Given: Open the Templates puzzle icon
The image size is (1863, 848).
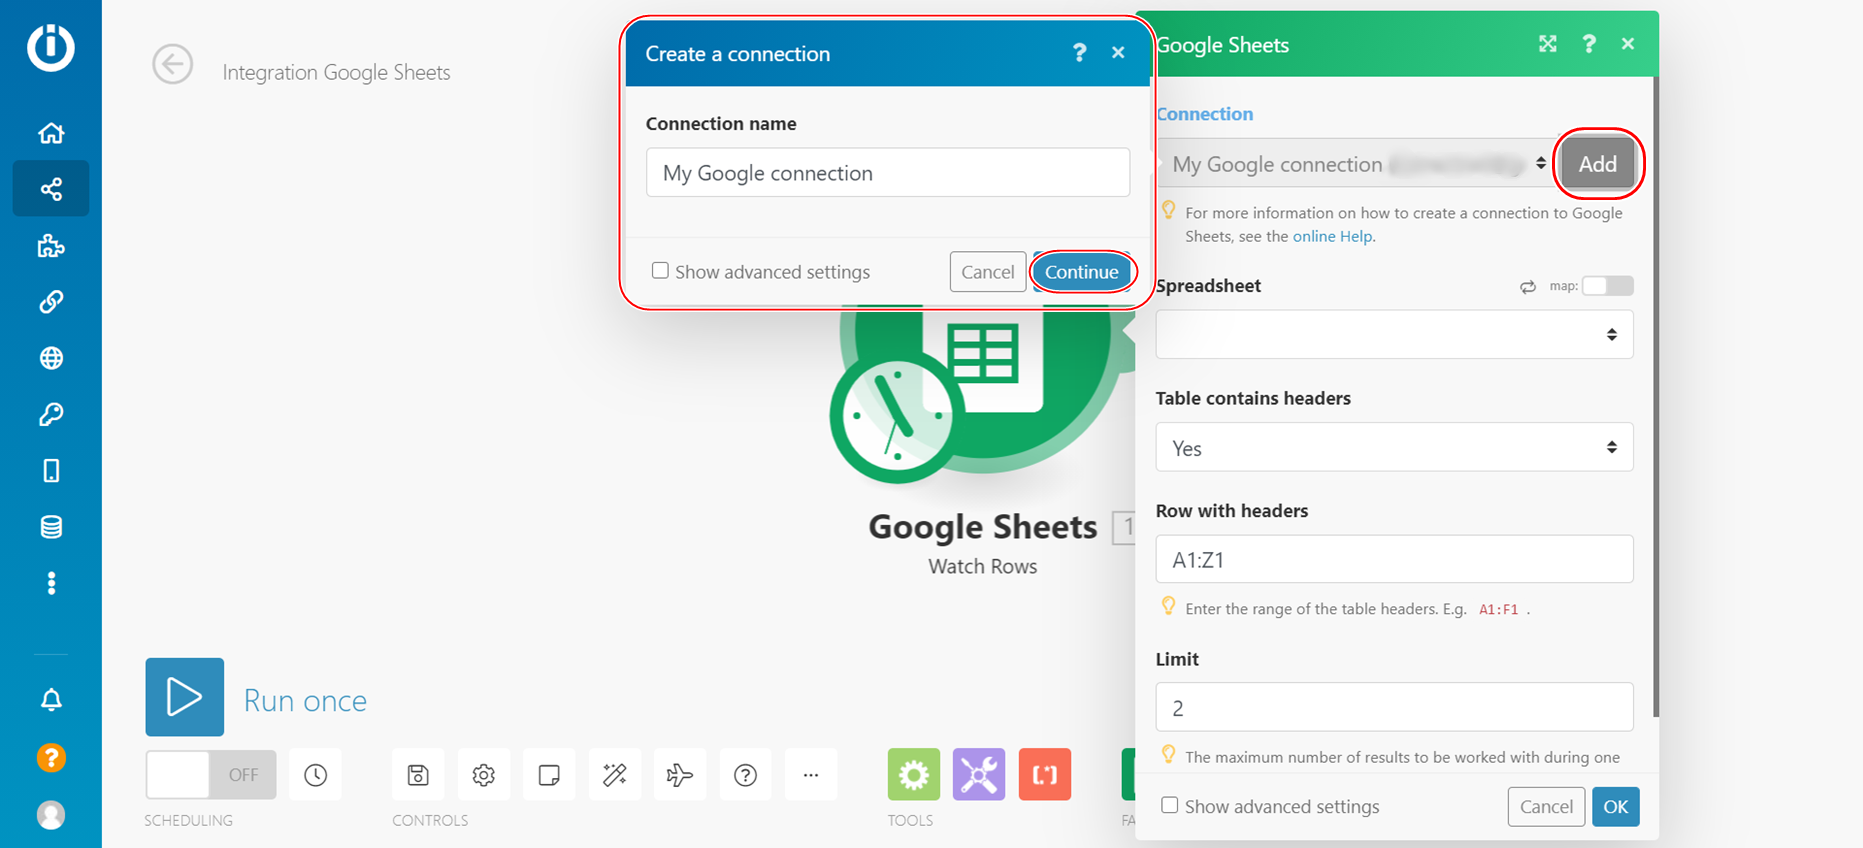Looking at the screenshot, I should (x=51, y=246).
